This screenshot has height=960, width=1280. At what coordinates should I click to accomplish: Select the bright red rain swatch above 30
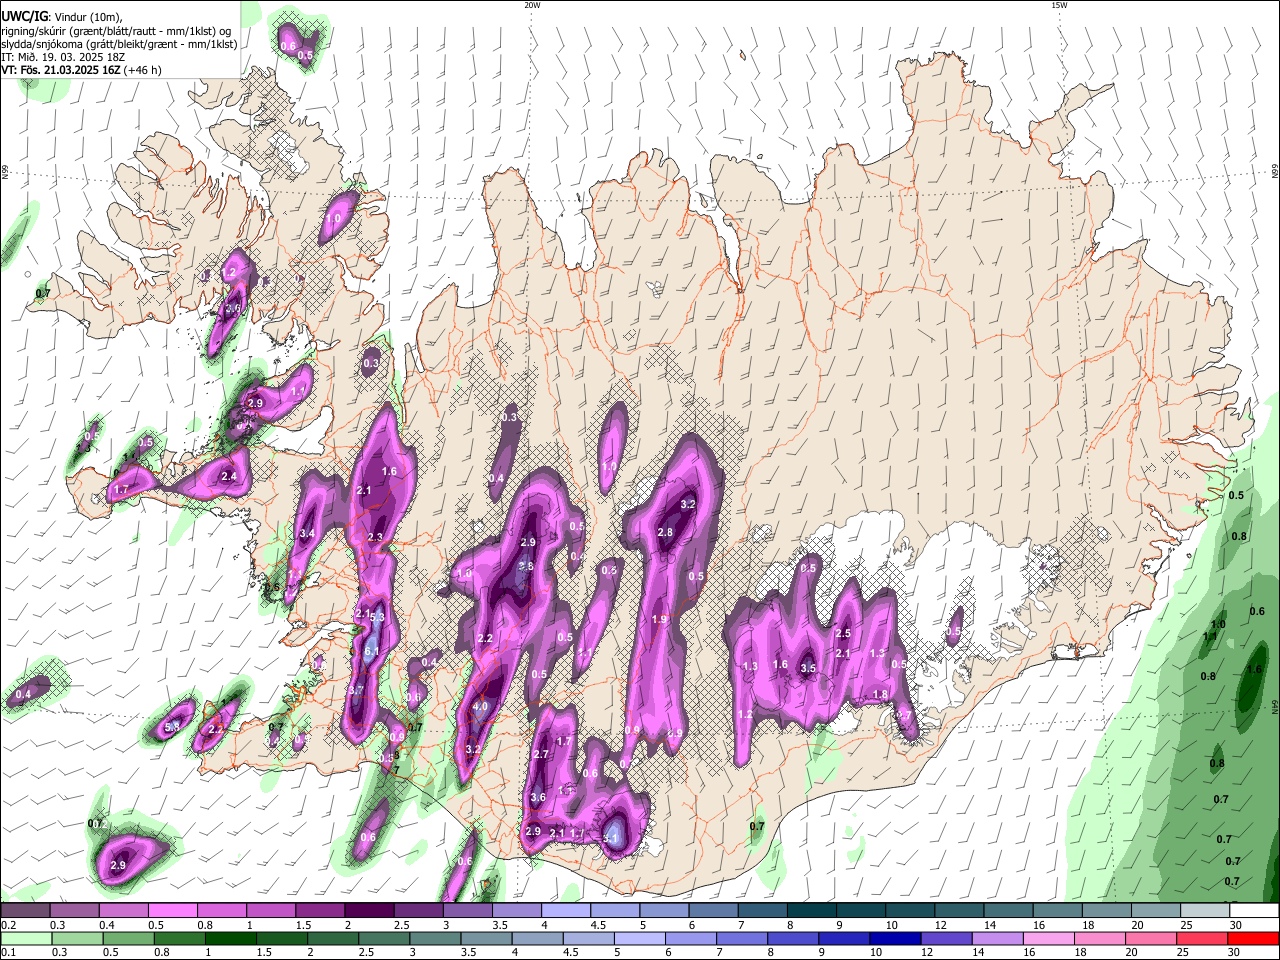point(1253,938)
